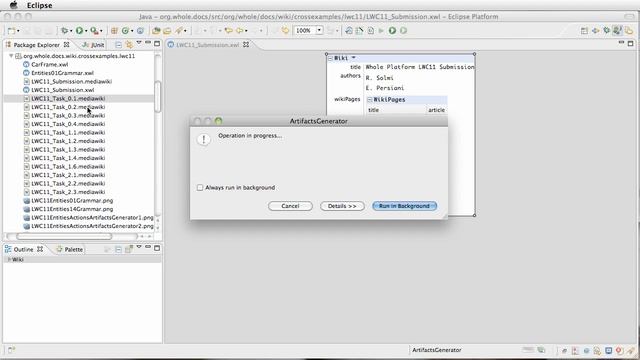Select LWC11_Task_2.3.mediawiki file
The image size is (640, 360).
pyautogui.click(x=68, y=192)
